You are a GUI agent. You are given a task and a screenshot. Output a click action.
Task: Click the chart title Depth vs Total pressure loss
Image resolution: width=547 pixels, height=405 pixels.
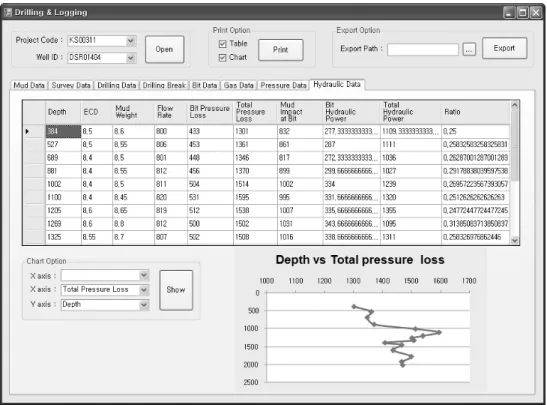tap(360, 260)
